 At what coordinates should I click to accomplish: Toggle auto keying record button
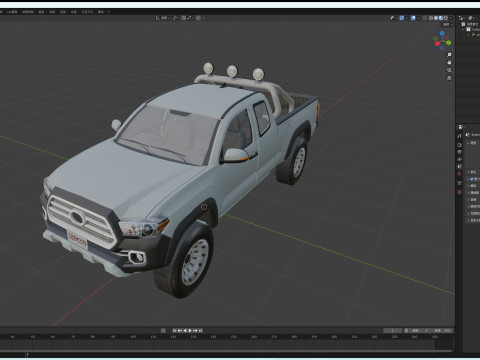point(163,330)
